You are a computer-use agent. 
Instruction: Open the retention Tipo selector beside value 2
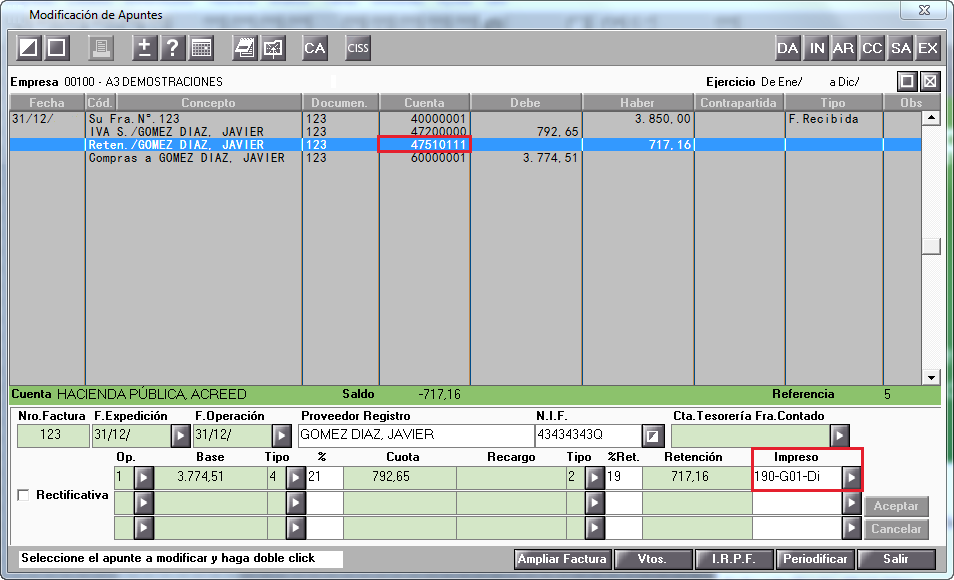click(x=594, y=477)
